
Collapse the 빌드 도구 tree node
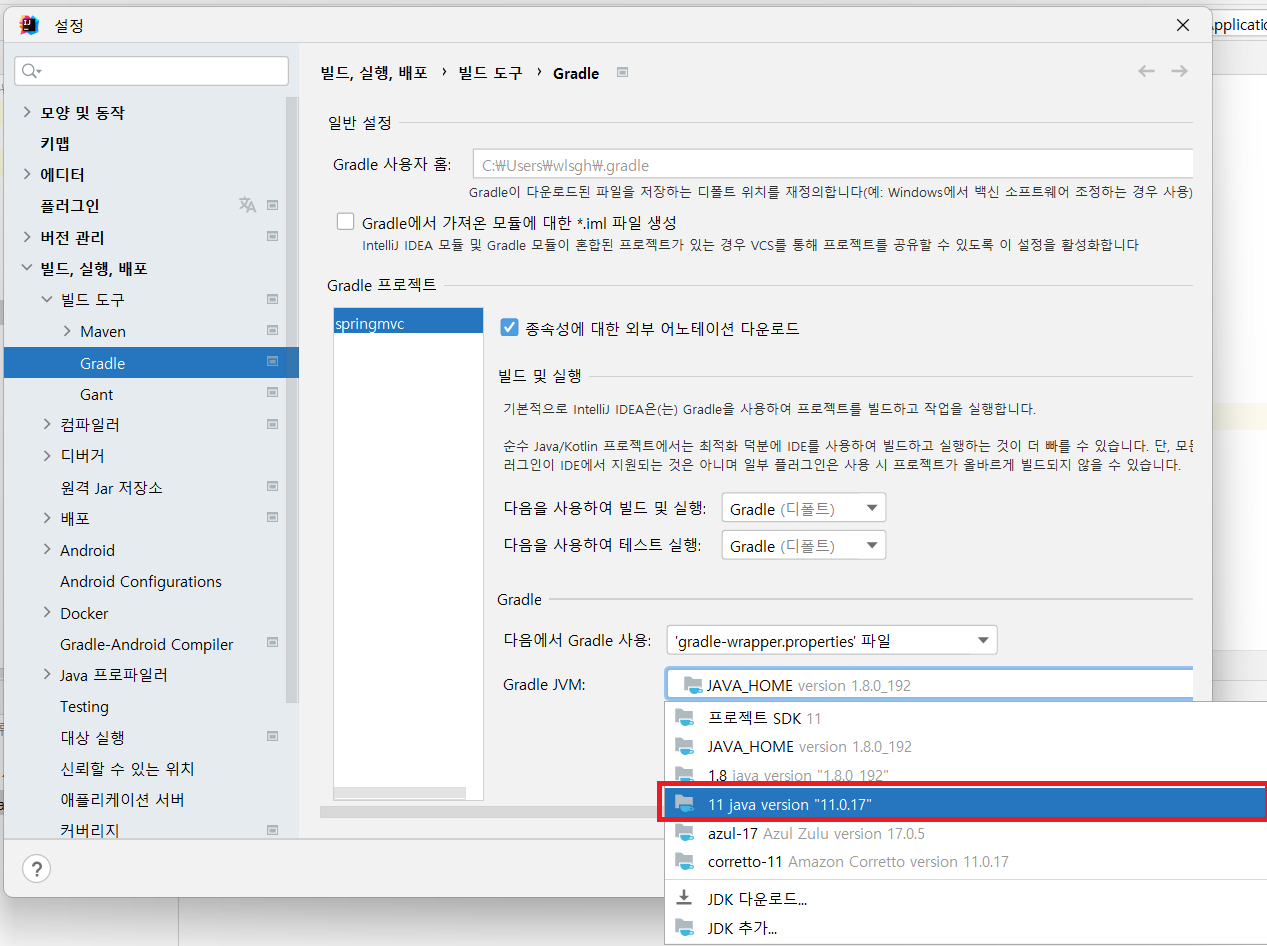pyautogui.click(x=47, y=299)
